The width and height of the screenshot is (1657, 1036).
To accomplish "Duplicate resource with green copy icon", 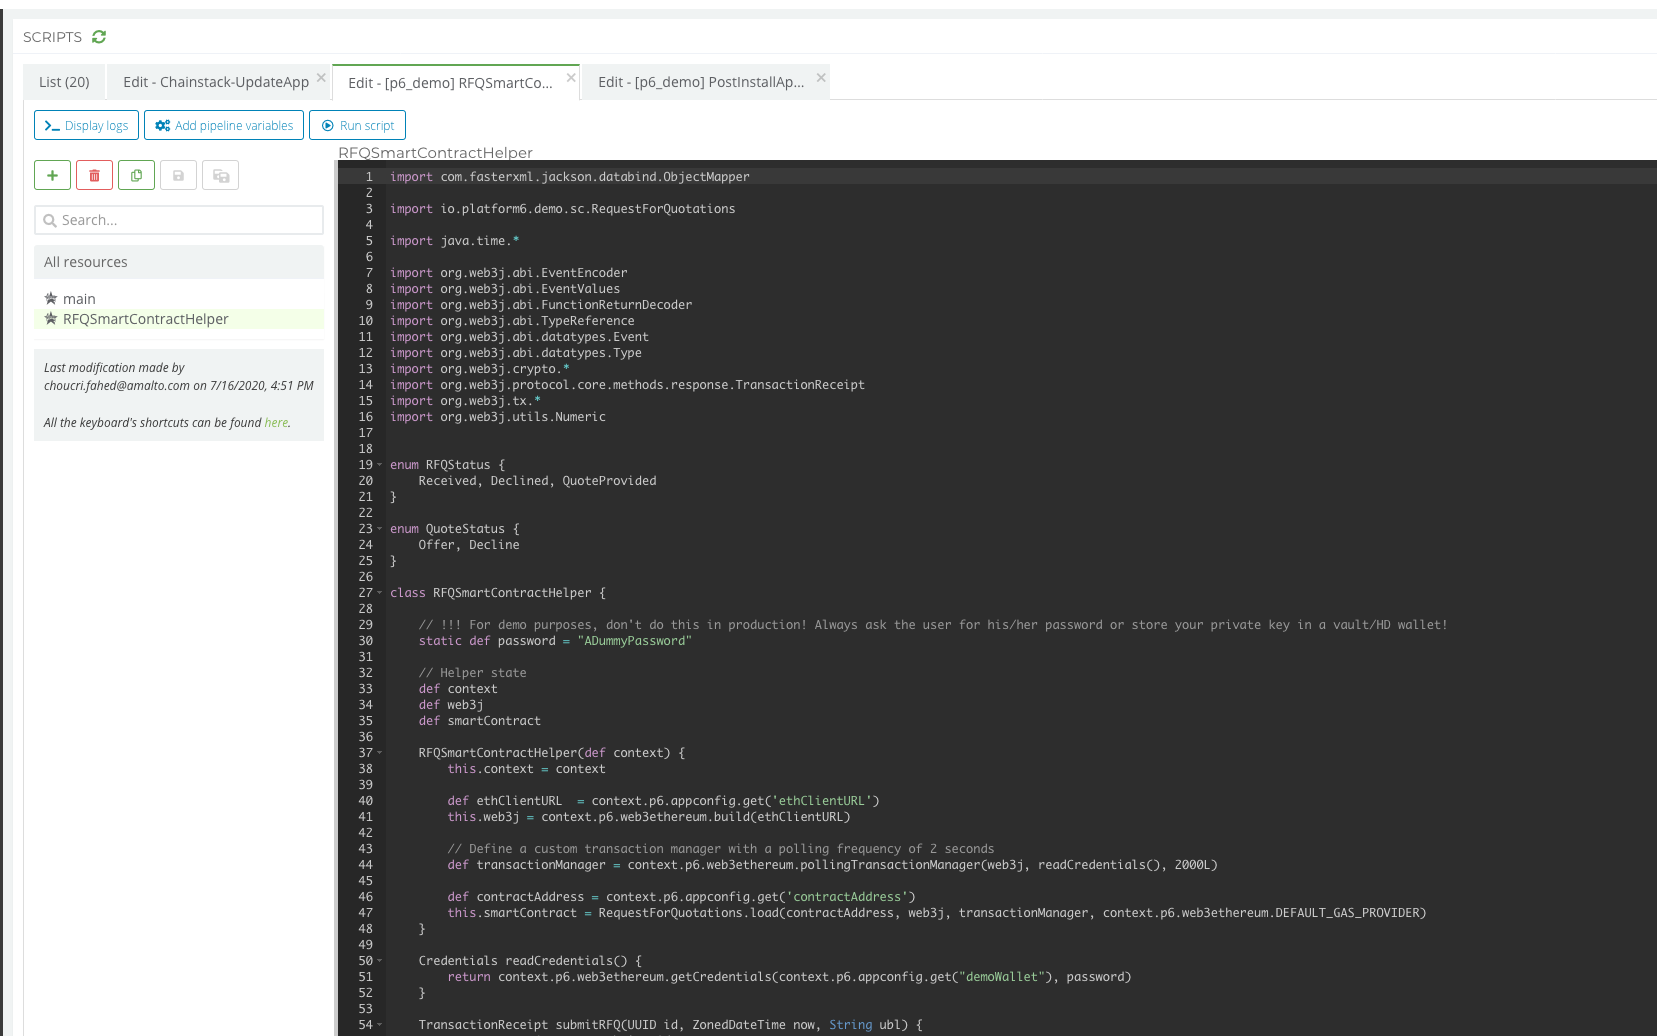I will coord(136,176).
